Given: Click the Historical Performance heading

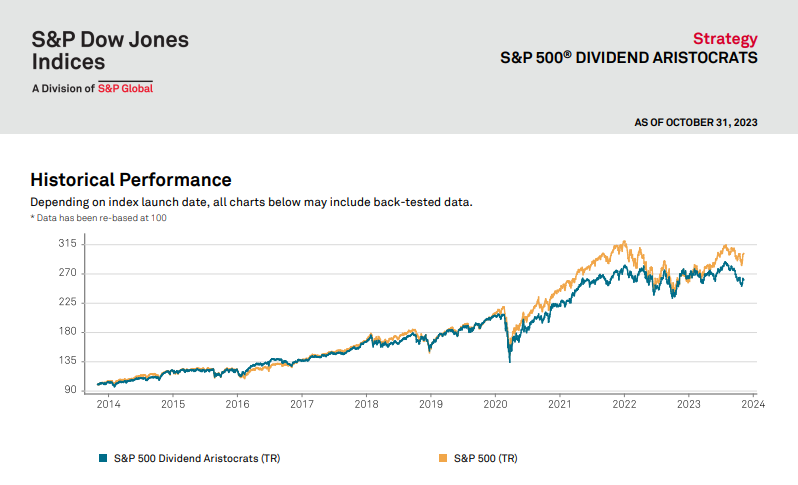Looking at the screenshot, I should point(131,180).
